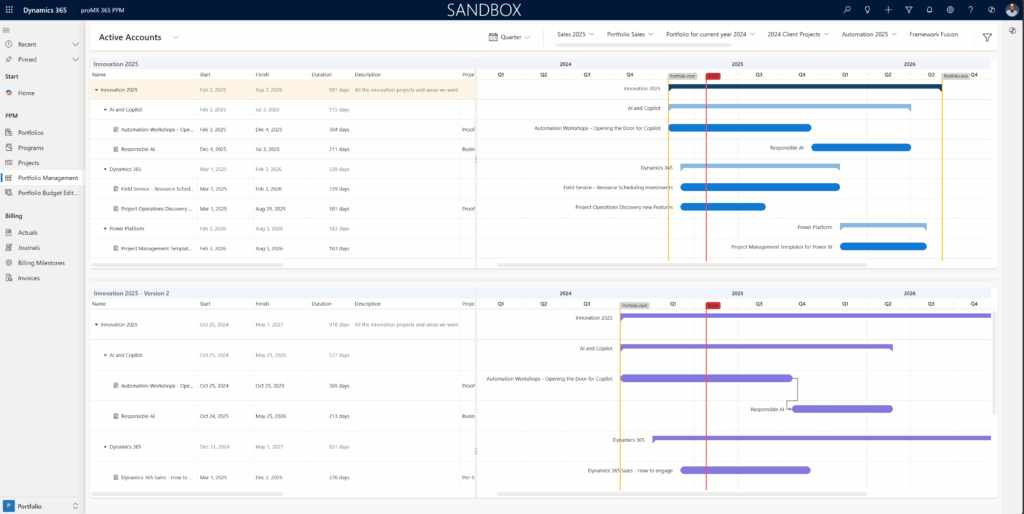Click the Copilot icon in right side pane
1024x514 pixels.
coord(1012,30)
